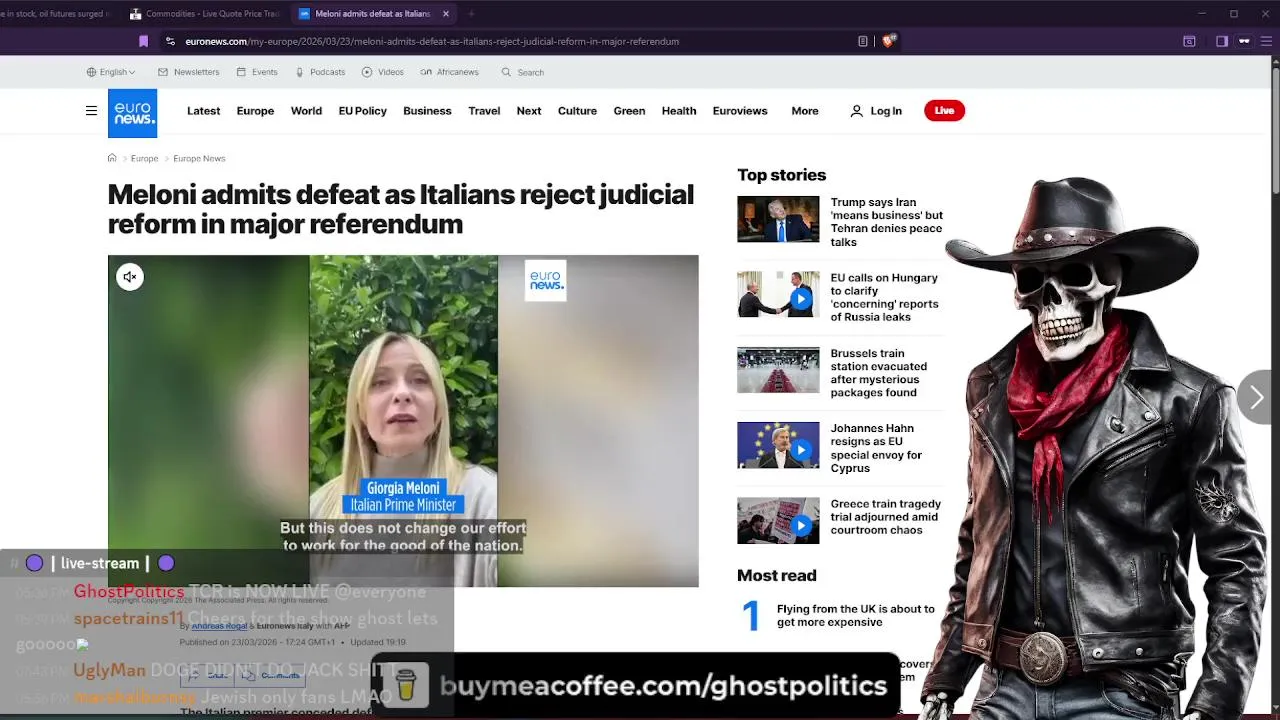This screenshot has height=720, width=1280.
Task: Open the hamburger menu beside Euronews logo
Action: tap(91, 111)
